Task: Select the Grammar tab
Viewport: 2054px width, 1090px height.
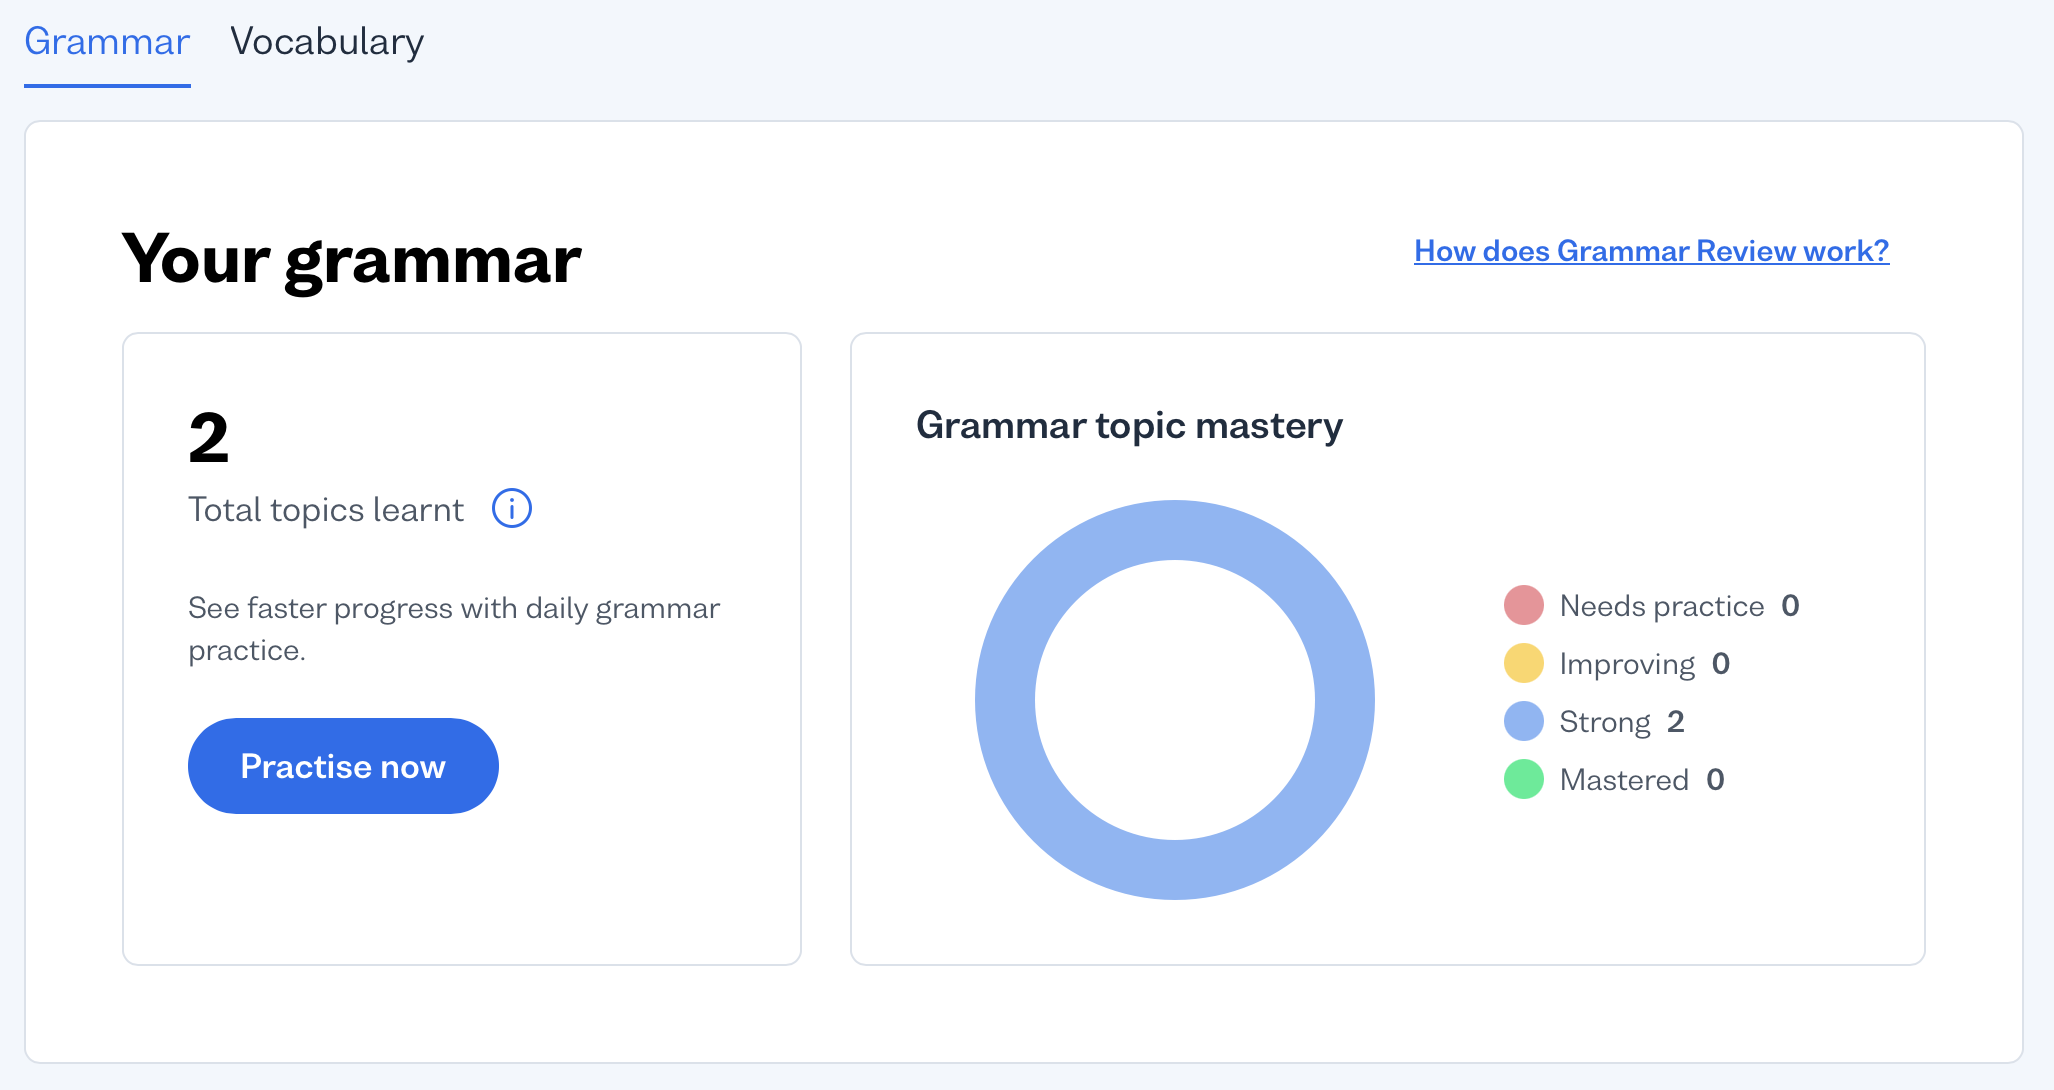Action: [107, 42]
